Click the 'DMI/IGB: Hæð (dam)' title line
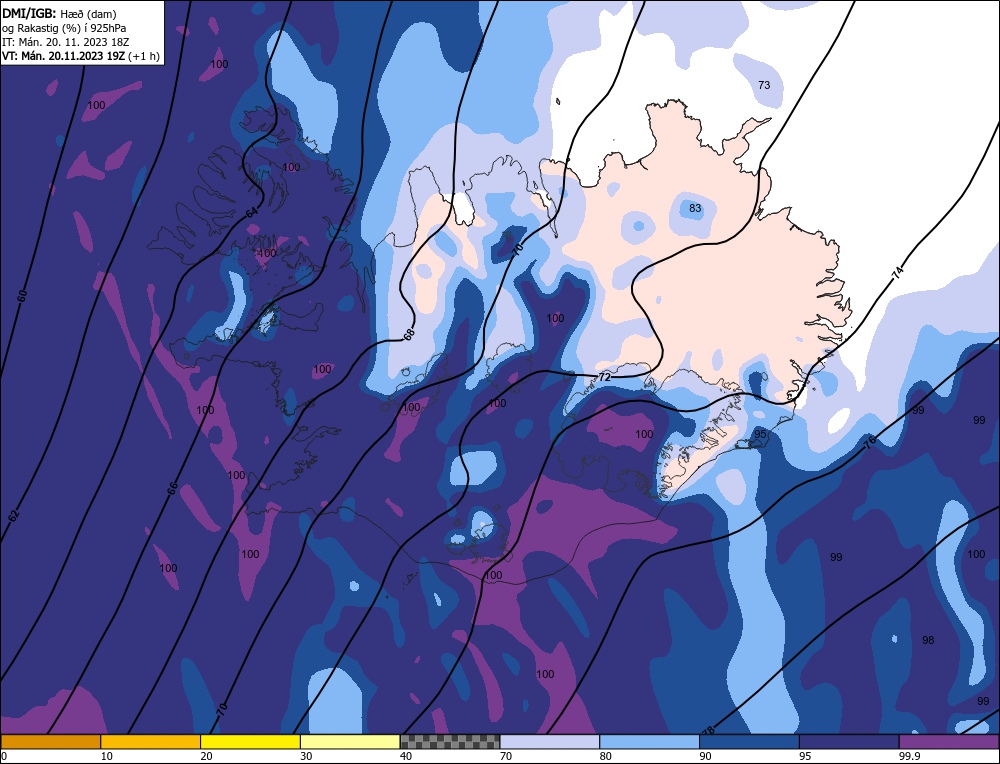Screen dimensions: 1000x764 click(x=59, y=13)
